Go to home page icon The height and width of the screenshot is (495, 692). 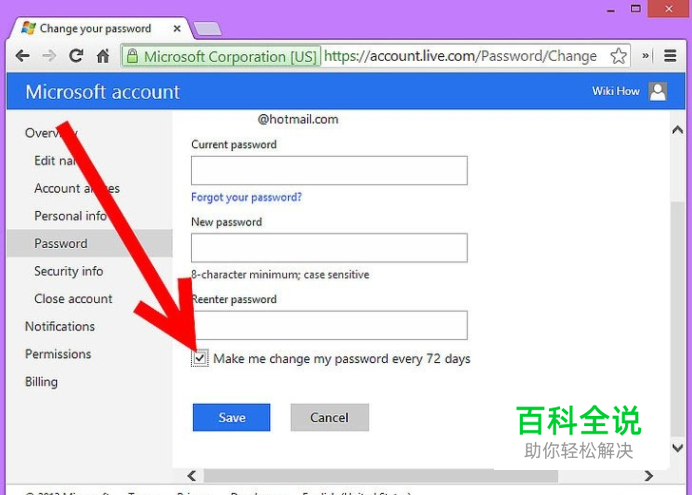click(103, 56)
